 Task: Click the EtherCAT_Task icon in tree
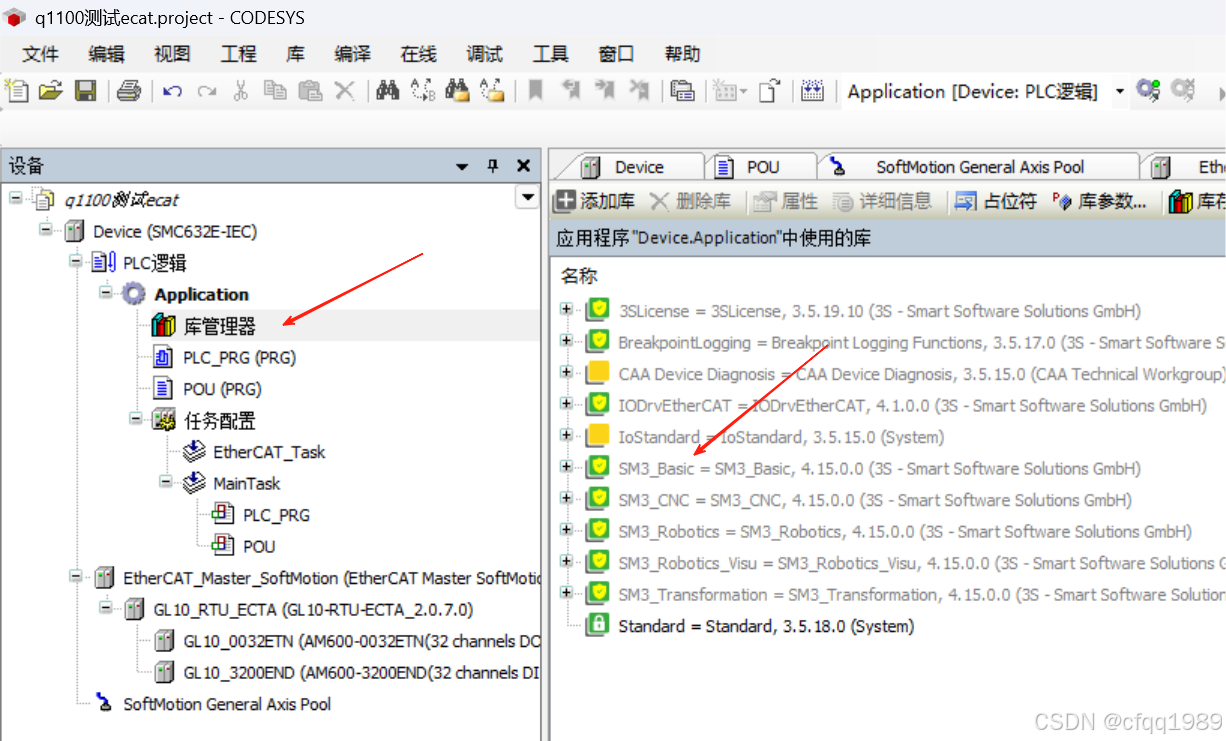pos(194,452)
